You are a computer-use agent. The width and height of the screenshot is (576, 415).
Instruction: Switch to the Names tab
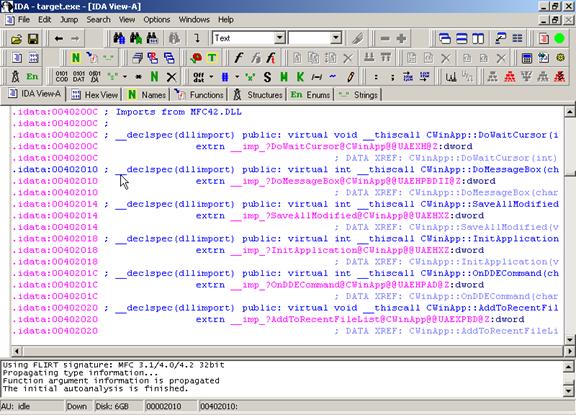click(147, 95)
